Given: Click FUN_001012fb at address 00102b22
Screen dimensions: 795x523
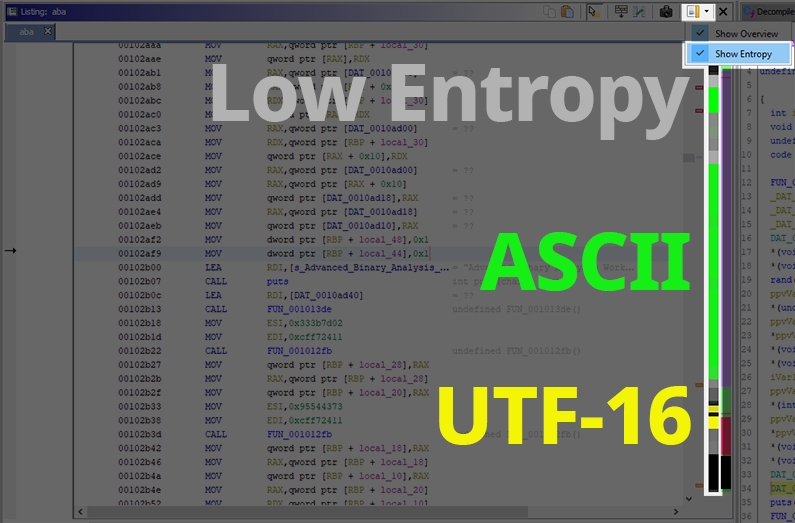Looking at the screenshot, I should pos(299,351).
